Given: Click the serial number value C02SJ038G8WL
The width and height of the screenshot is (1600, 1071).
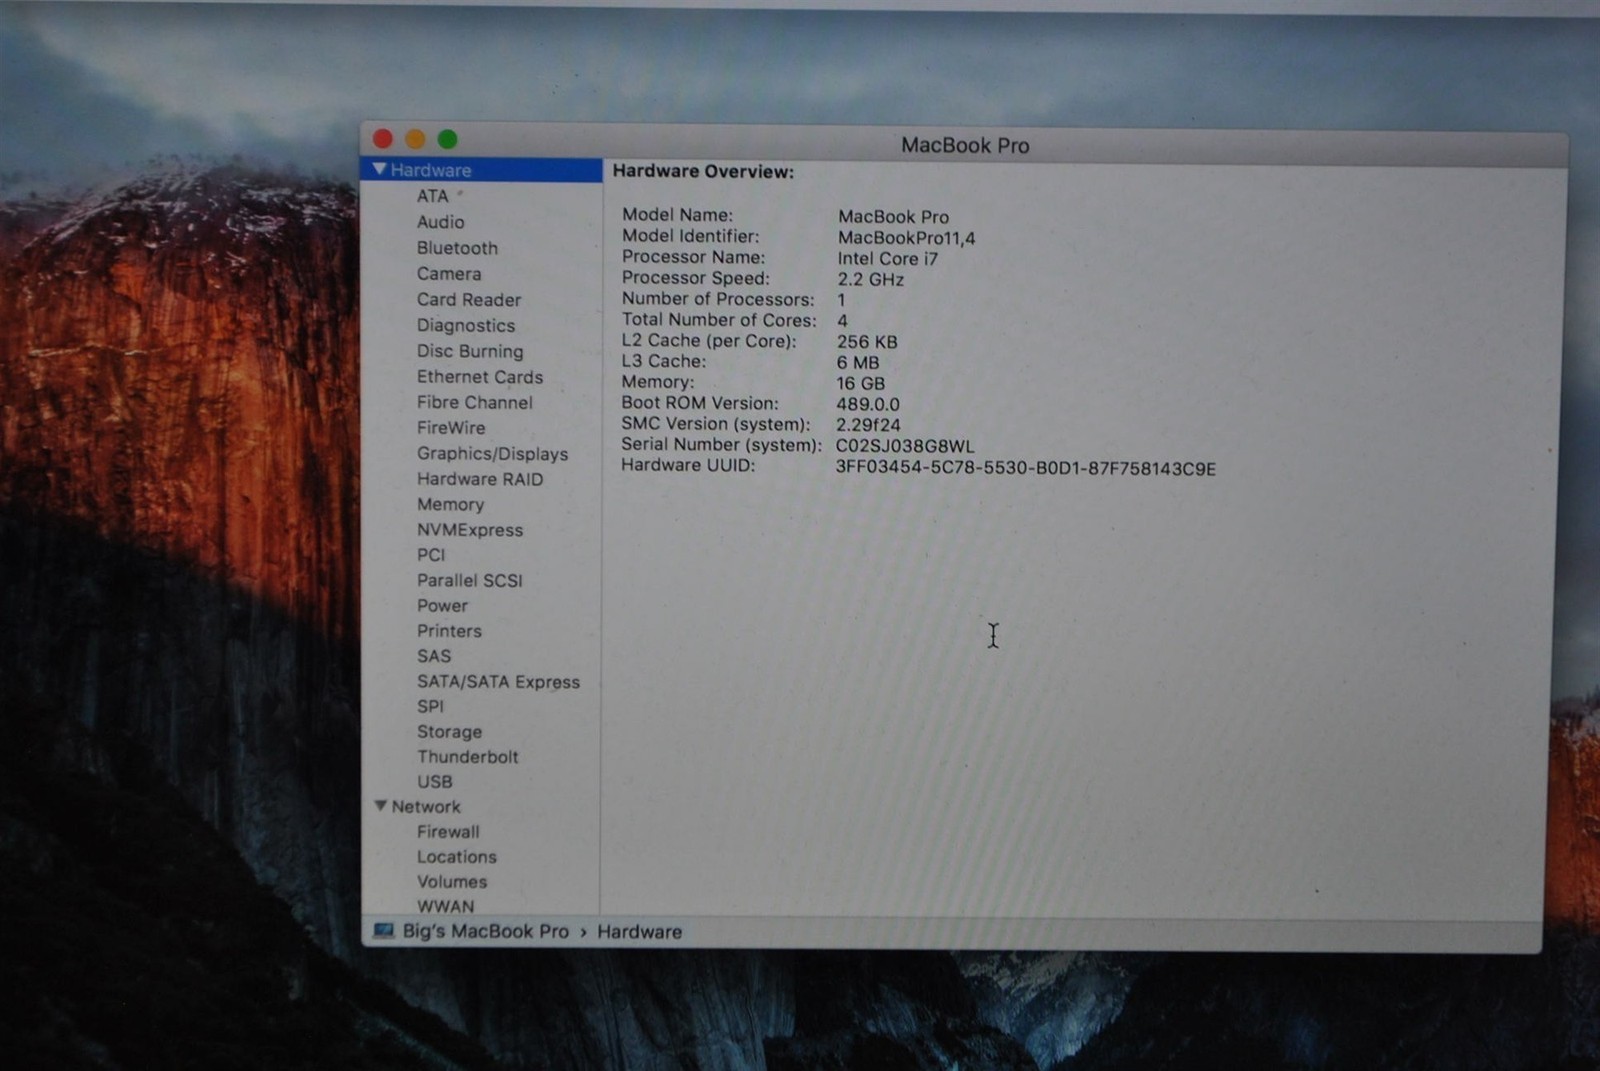Looking at the screenshot, I should [x=905, y=446].
